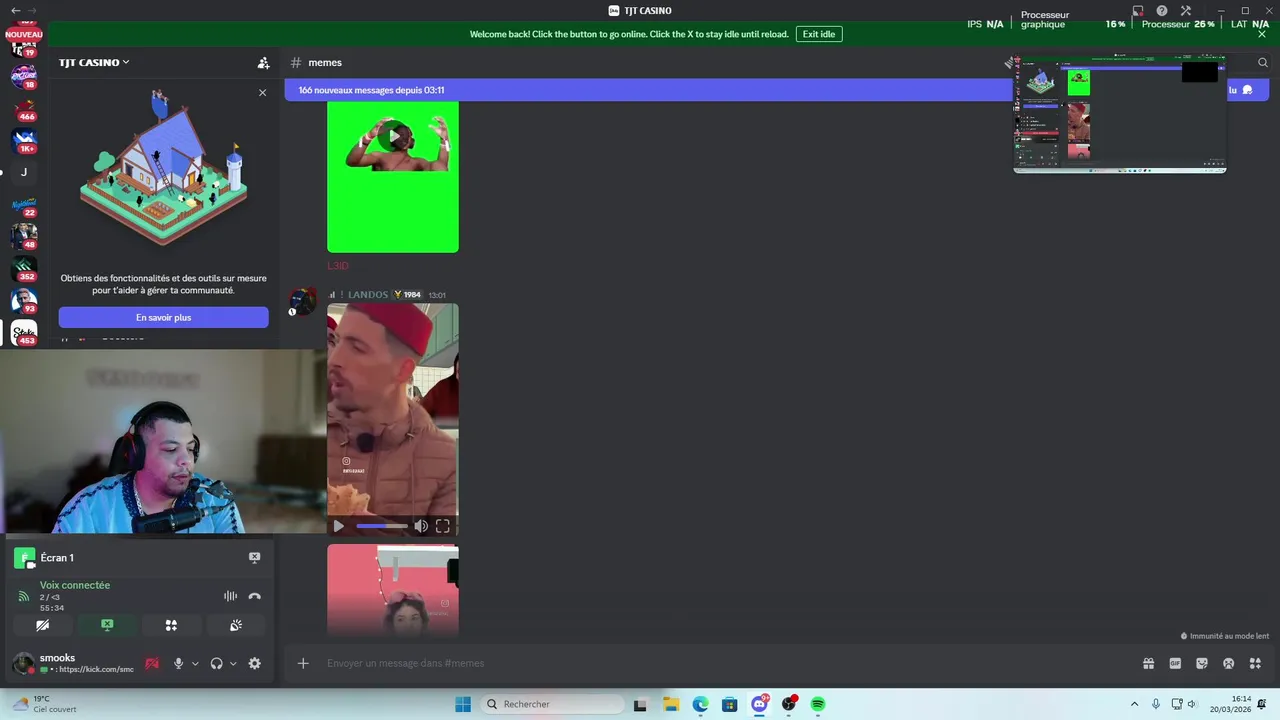Play the LANDOS video
This screenshot has width=1280, height=720.
pyautogui.click(x=338, y=526)
